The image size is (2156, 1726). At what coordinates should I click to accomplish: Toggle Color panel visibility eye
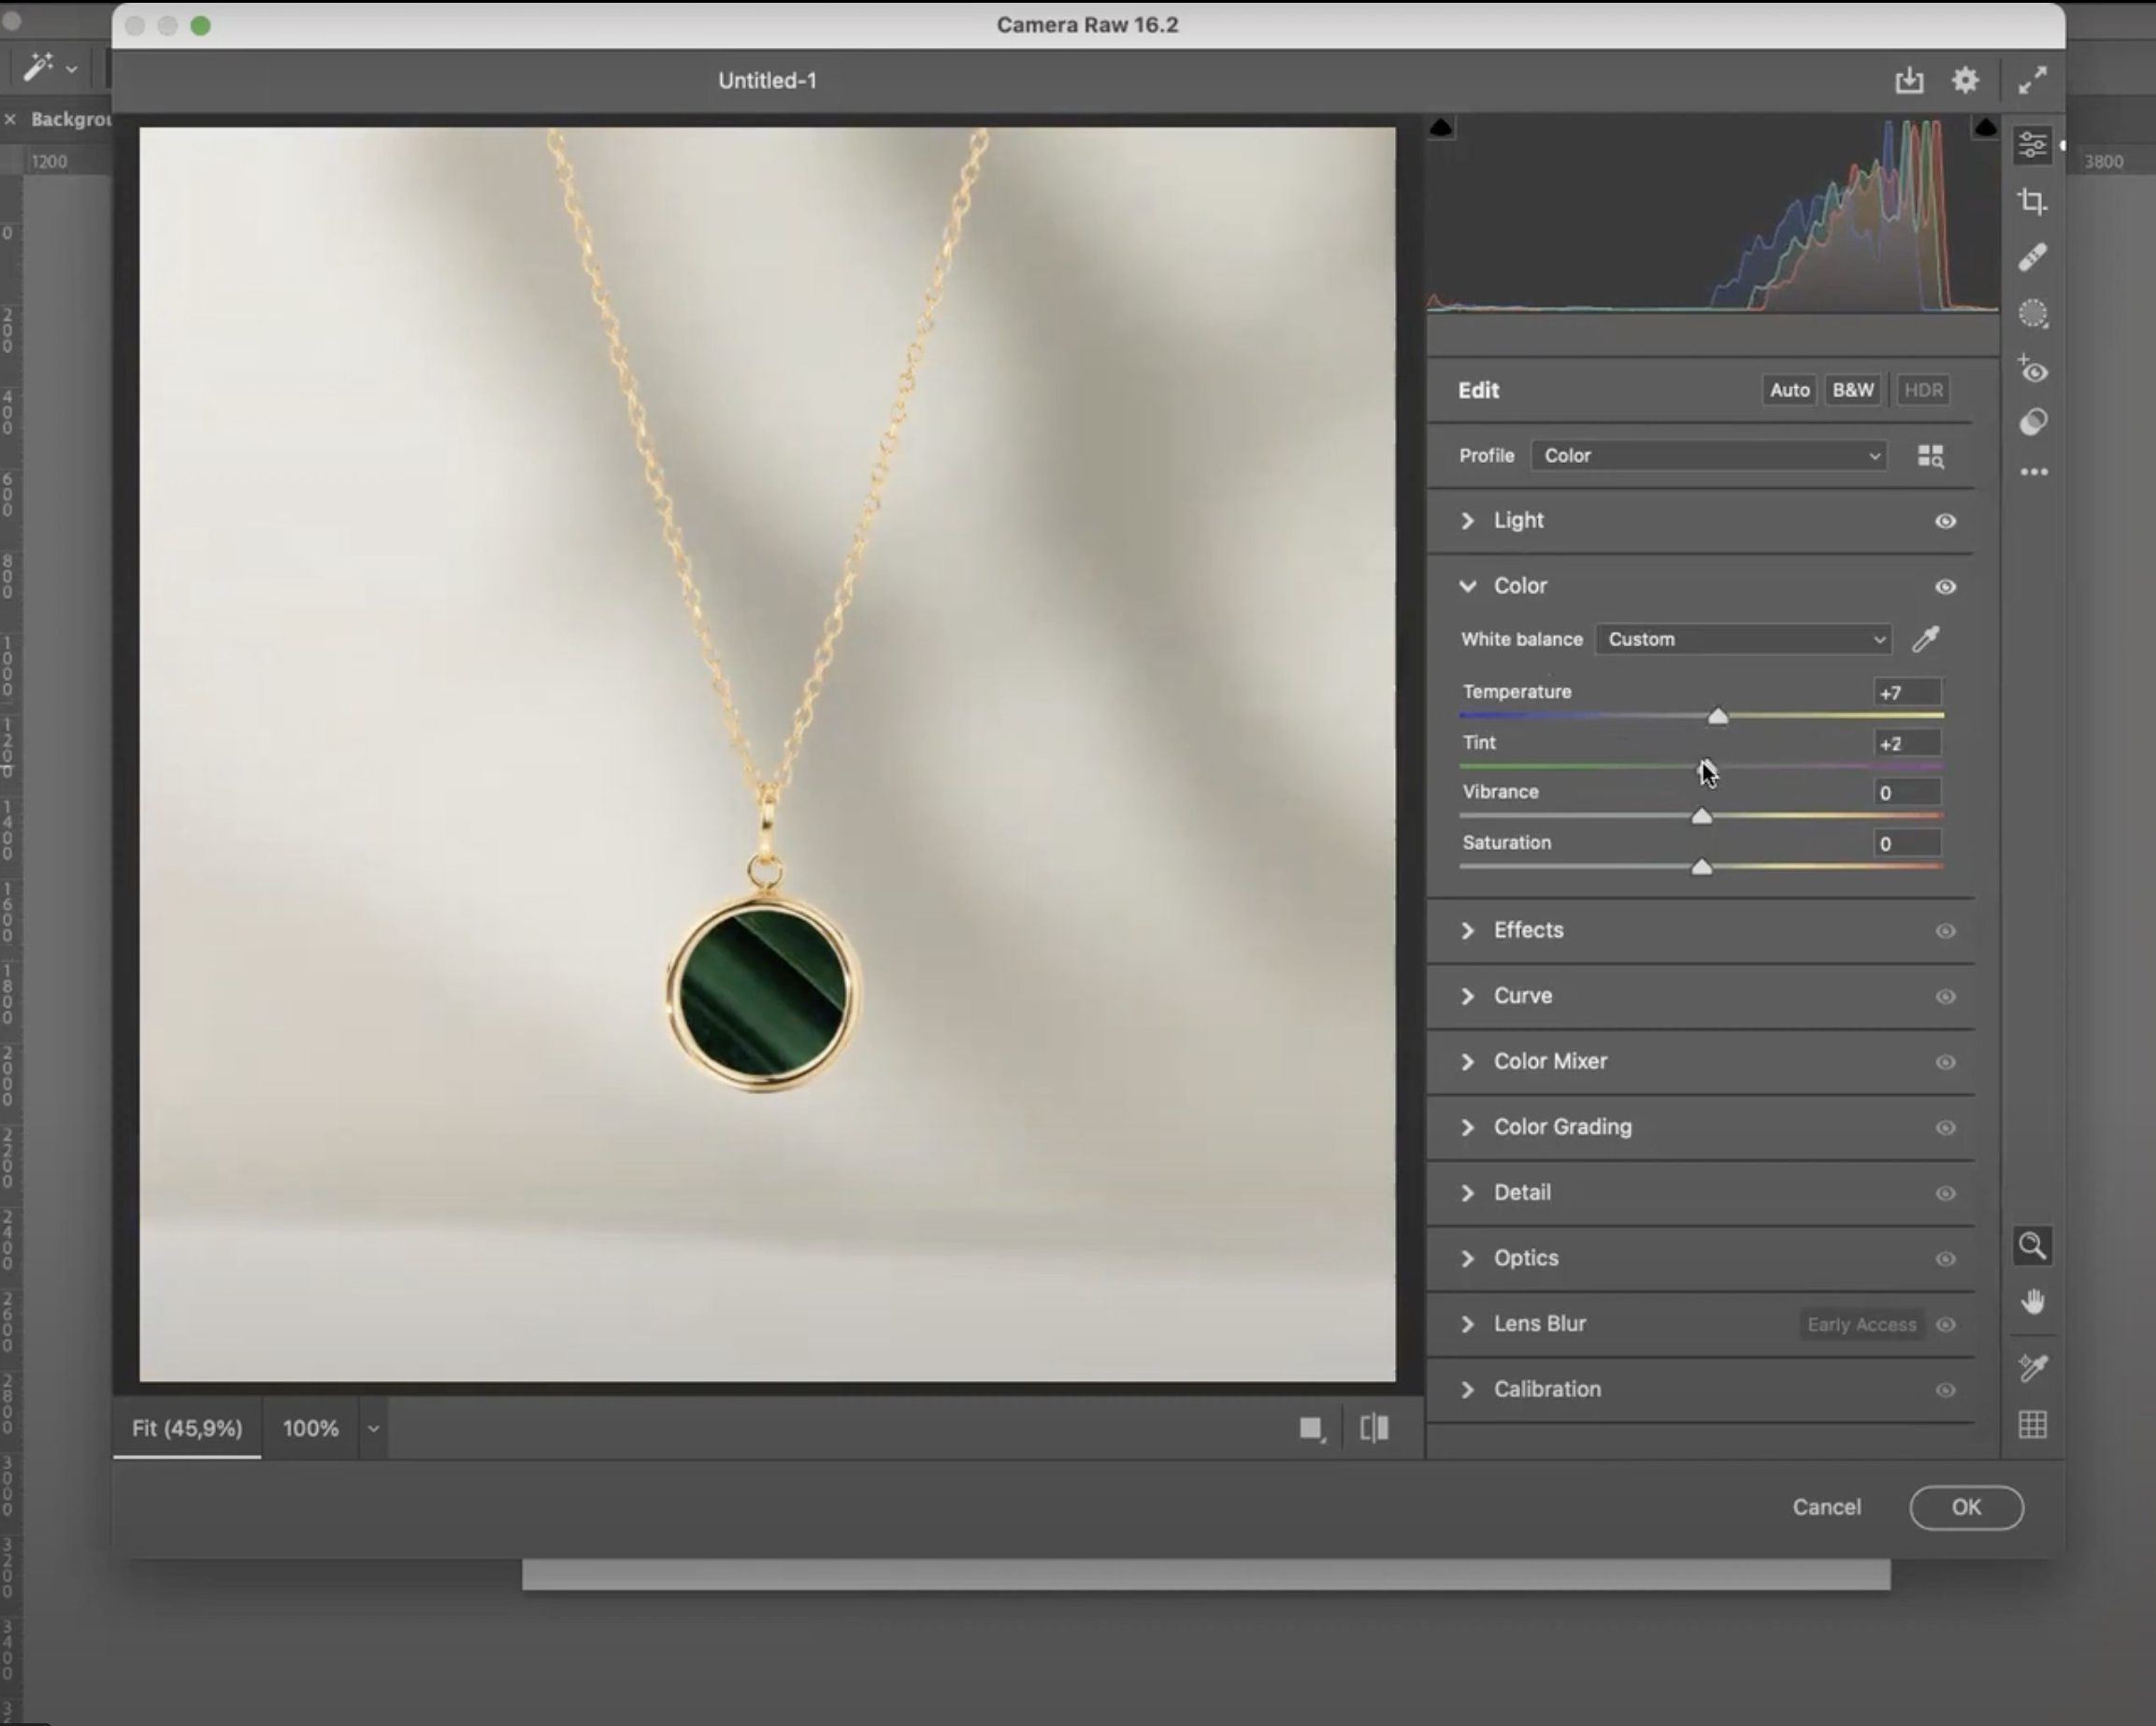pos(1945,587)
